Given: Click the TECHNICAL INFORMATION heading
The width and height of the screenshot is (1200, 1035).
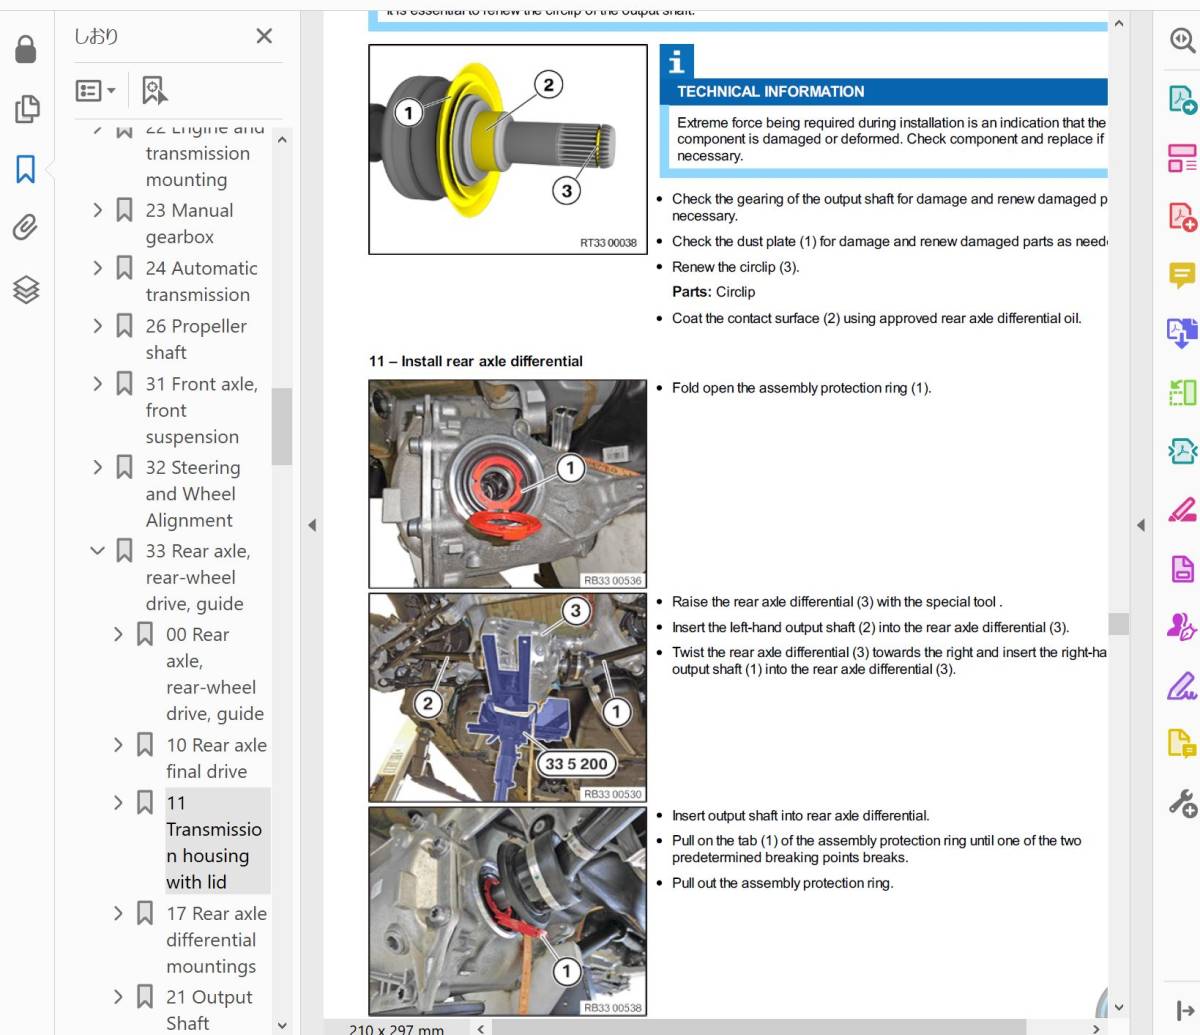Looking at the screenshot, I should [770, 91].
